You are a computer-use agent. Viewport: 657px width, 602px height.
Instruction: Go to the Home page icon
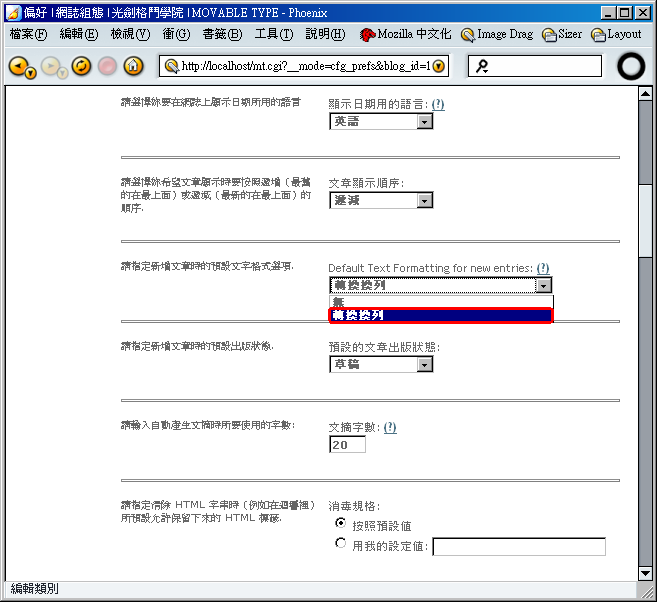coord(133,66)
